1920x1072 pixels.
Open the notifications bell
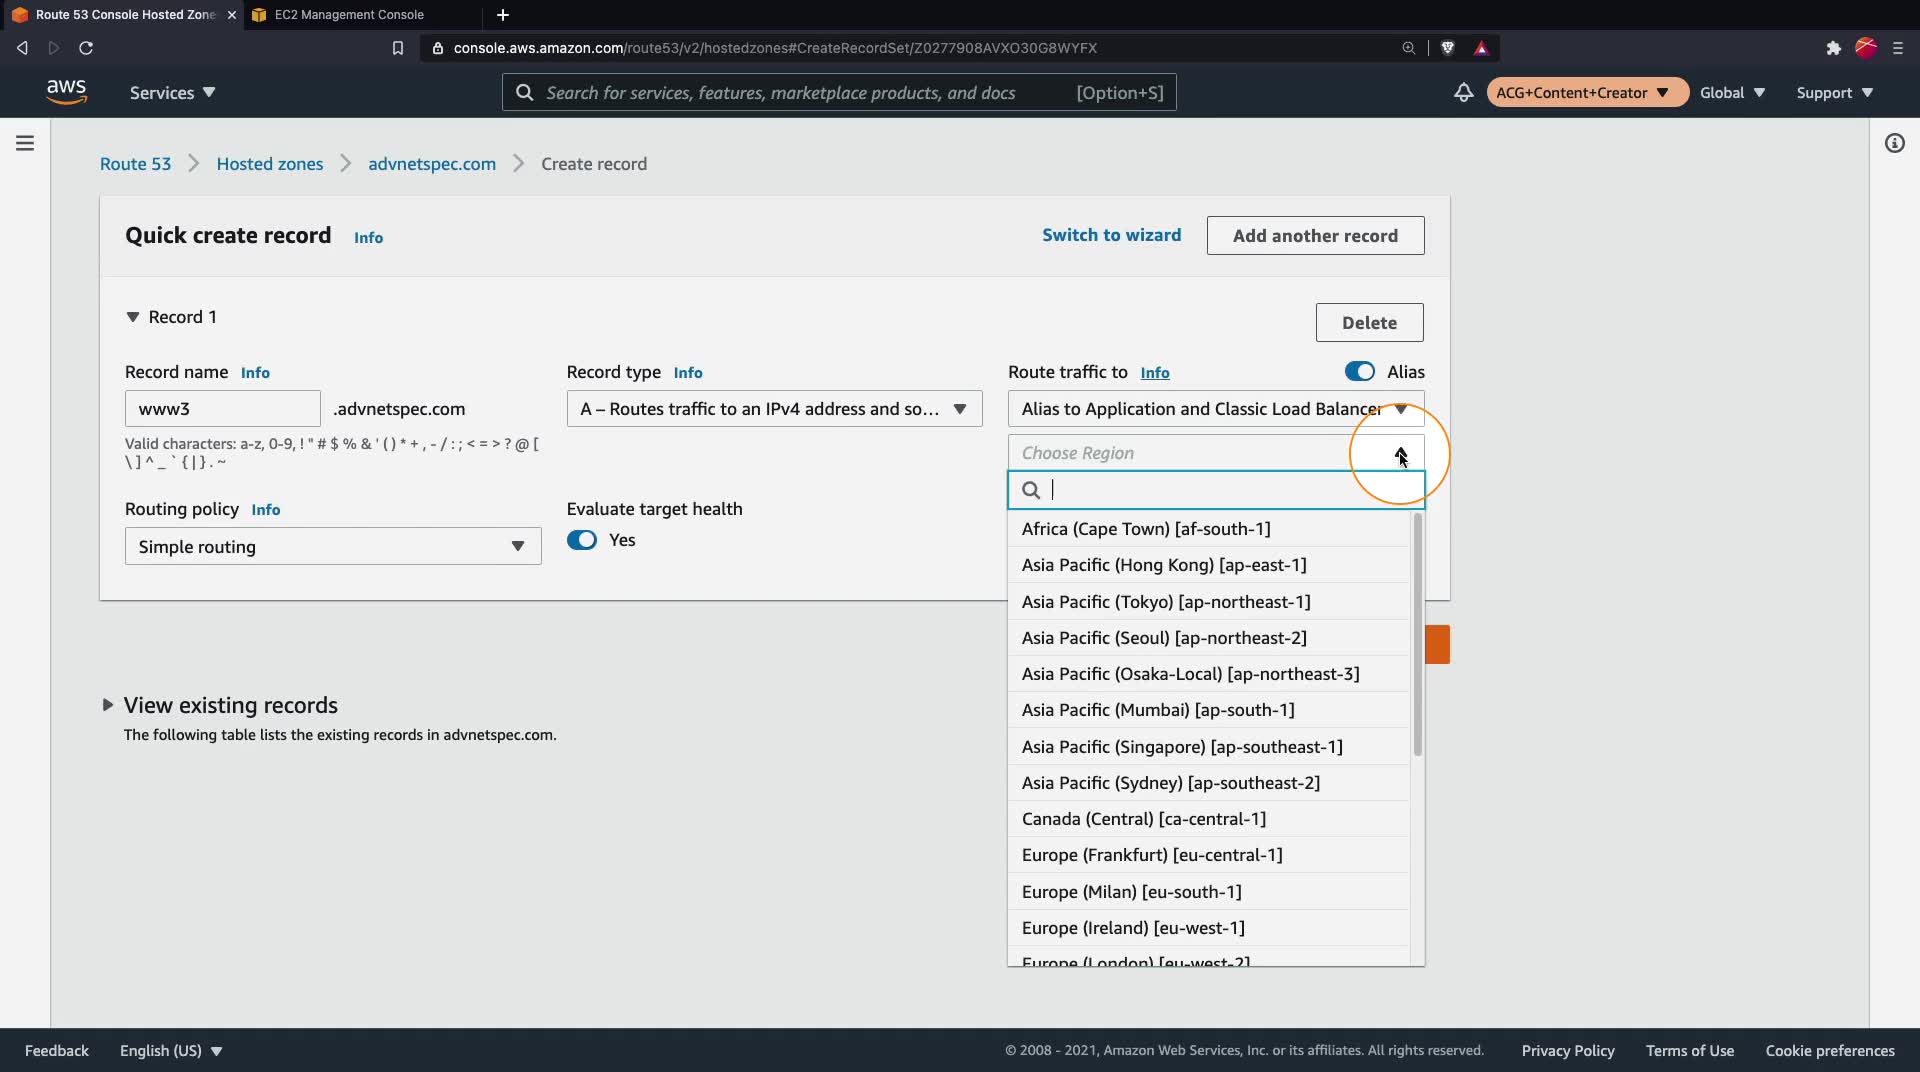(x=1463, y=92)
